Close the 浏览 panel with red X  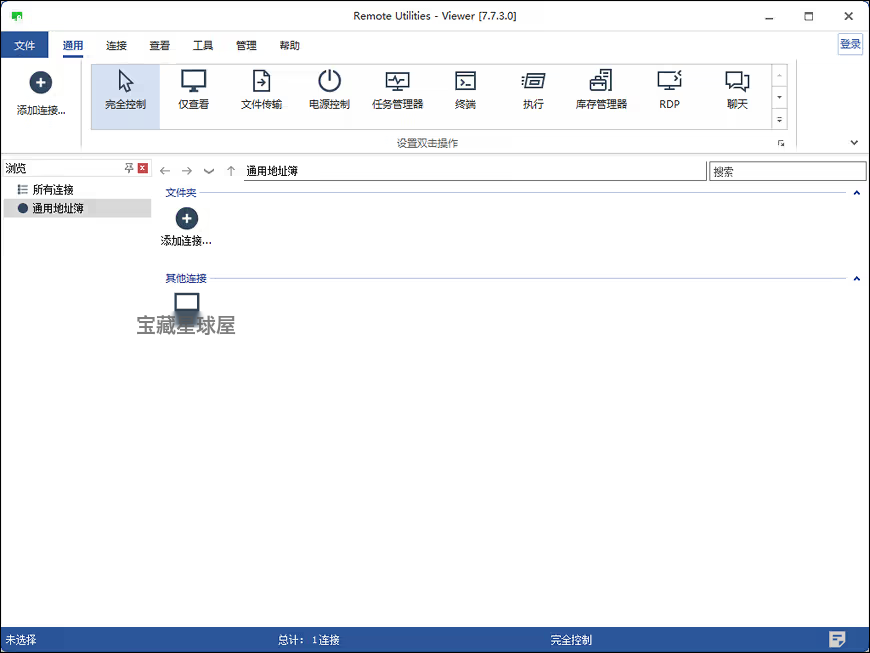143,168
